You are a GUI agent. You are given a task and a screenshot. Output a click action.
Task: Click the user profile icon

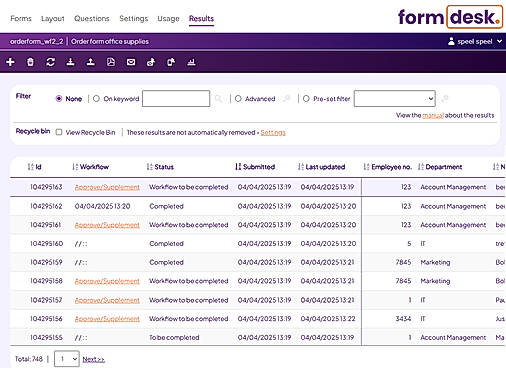click(451, 41)
